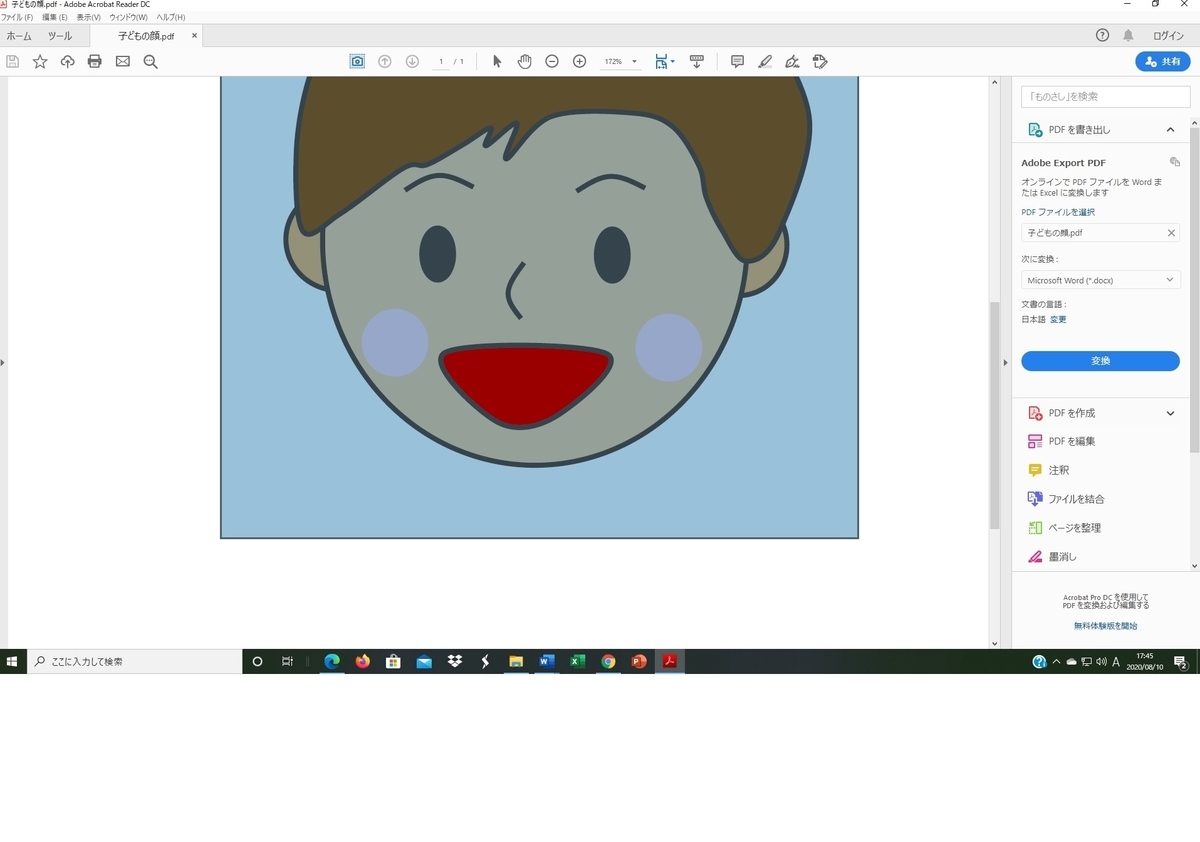Screen dimensions: 1200x842
Task: Click the Windows Start button
Action: coord(13,661)
